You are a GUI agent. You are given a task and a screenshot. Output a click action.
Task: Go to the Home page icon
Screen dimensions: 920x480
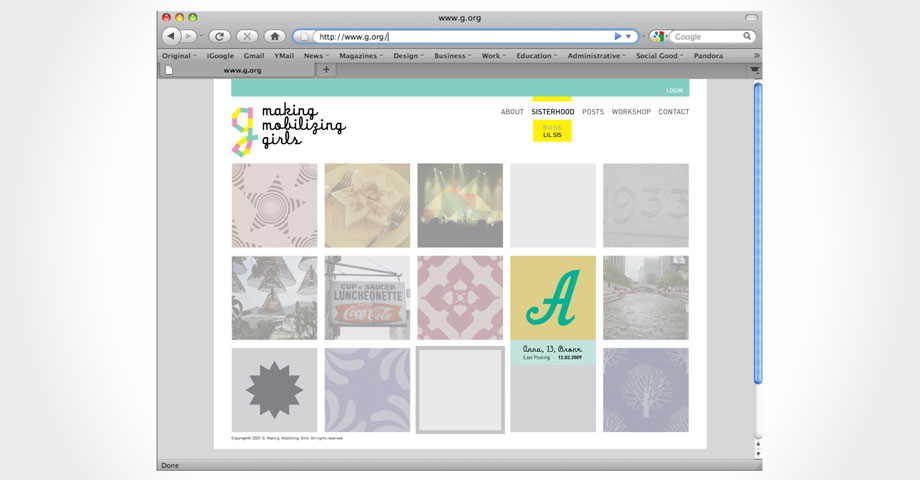(275, 36)
